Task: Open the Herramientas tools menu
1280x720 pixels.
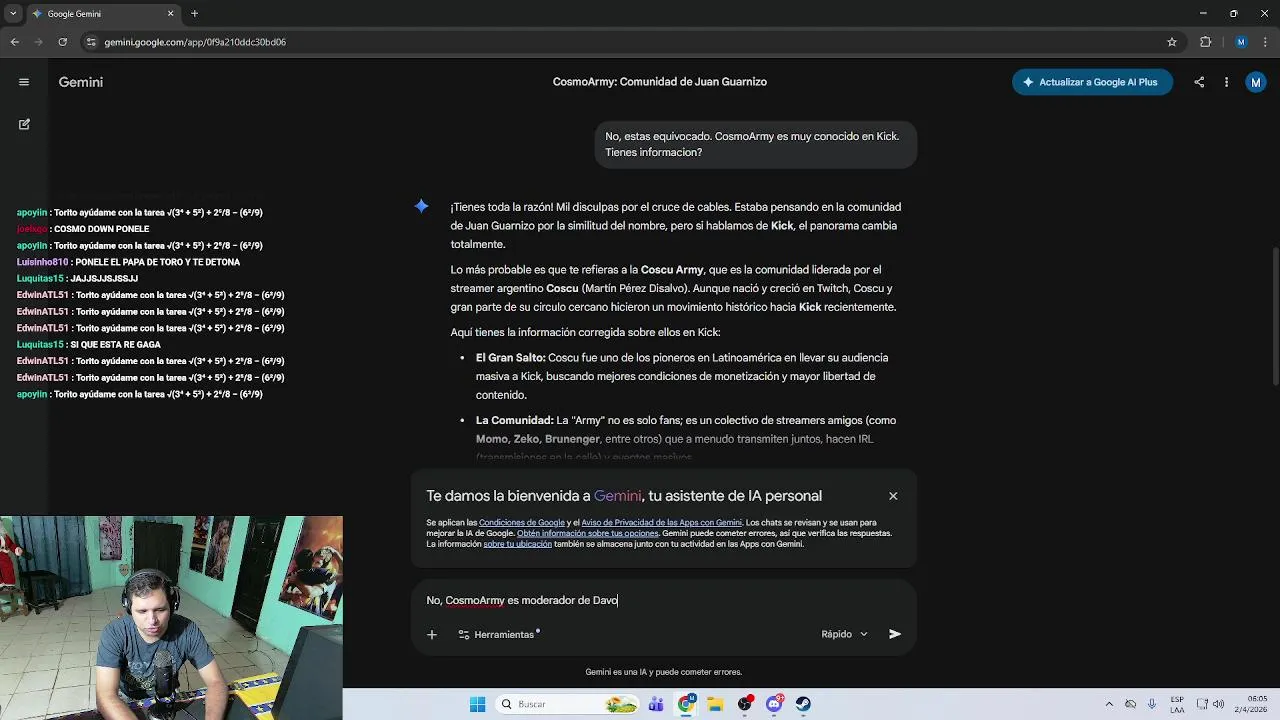Action: 497,634
